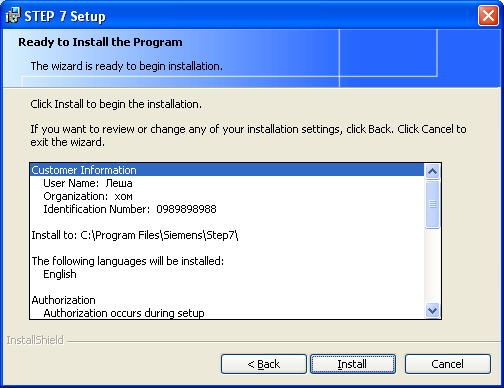Image resolution: width=504 pixels, height=388 pixels.
Task: Go back with the Back button
Action: point(264,364)
